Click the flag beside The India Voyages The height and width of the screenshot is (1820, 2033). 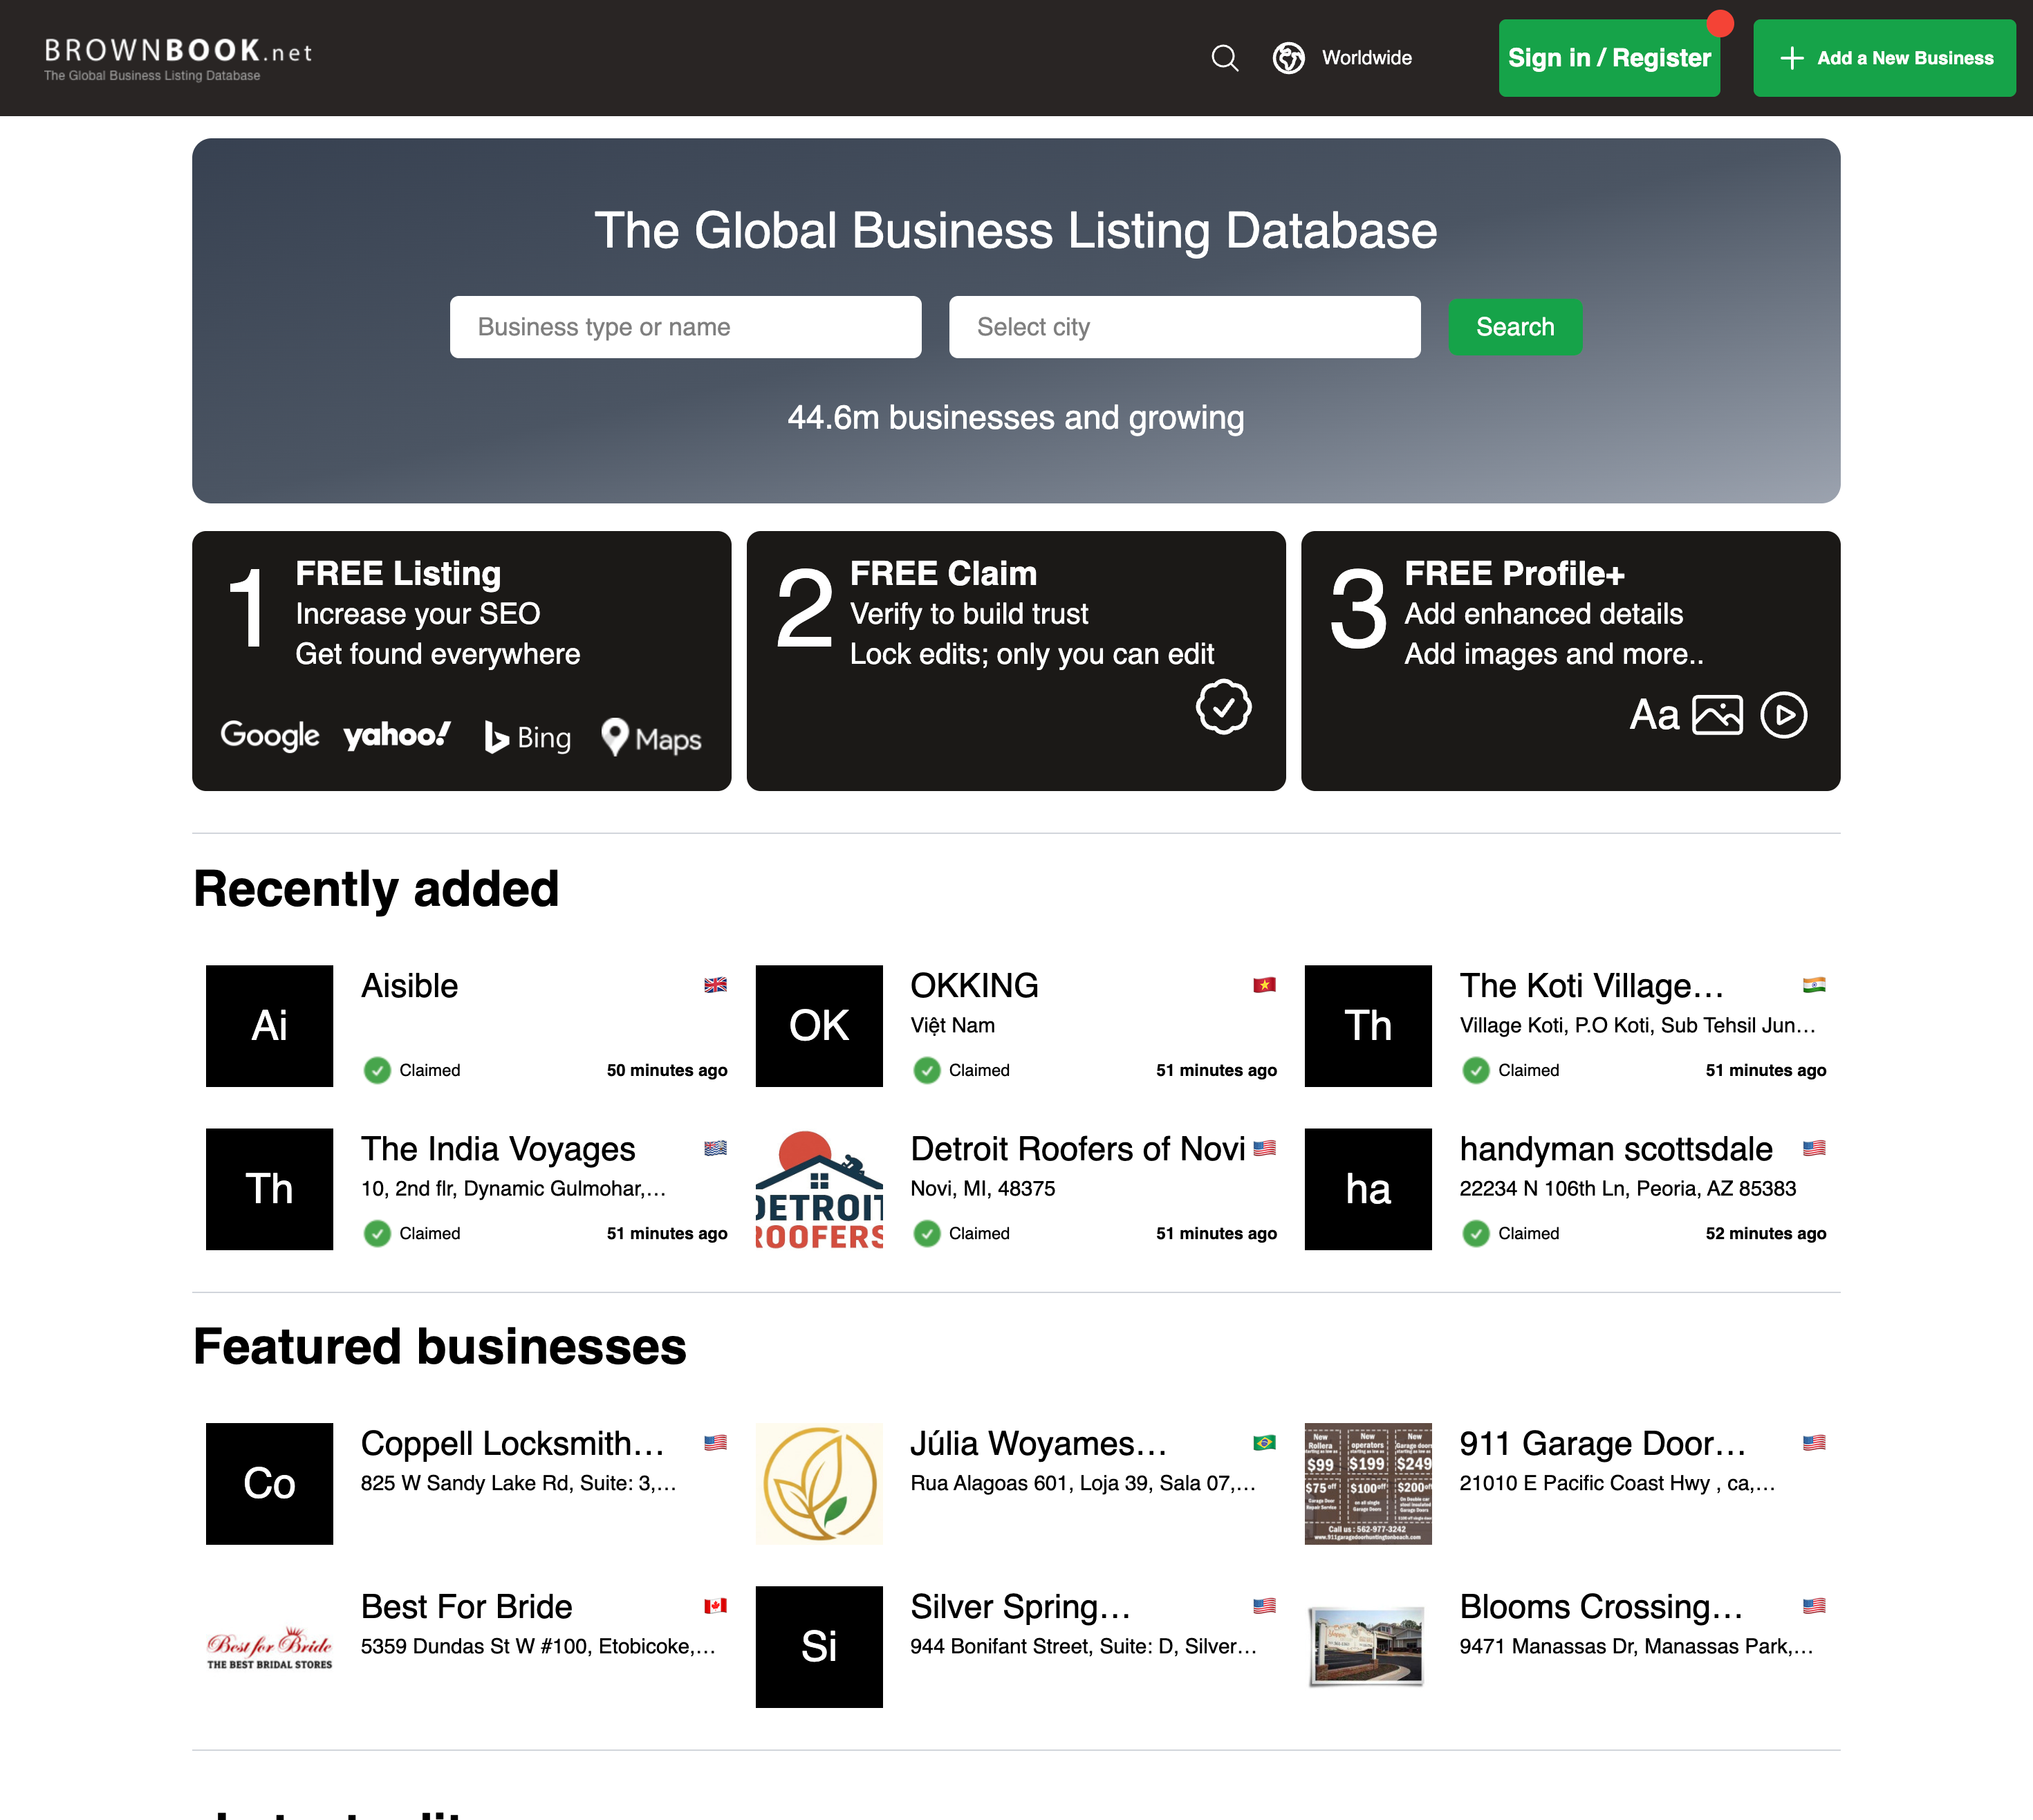(715, 1148)
